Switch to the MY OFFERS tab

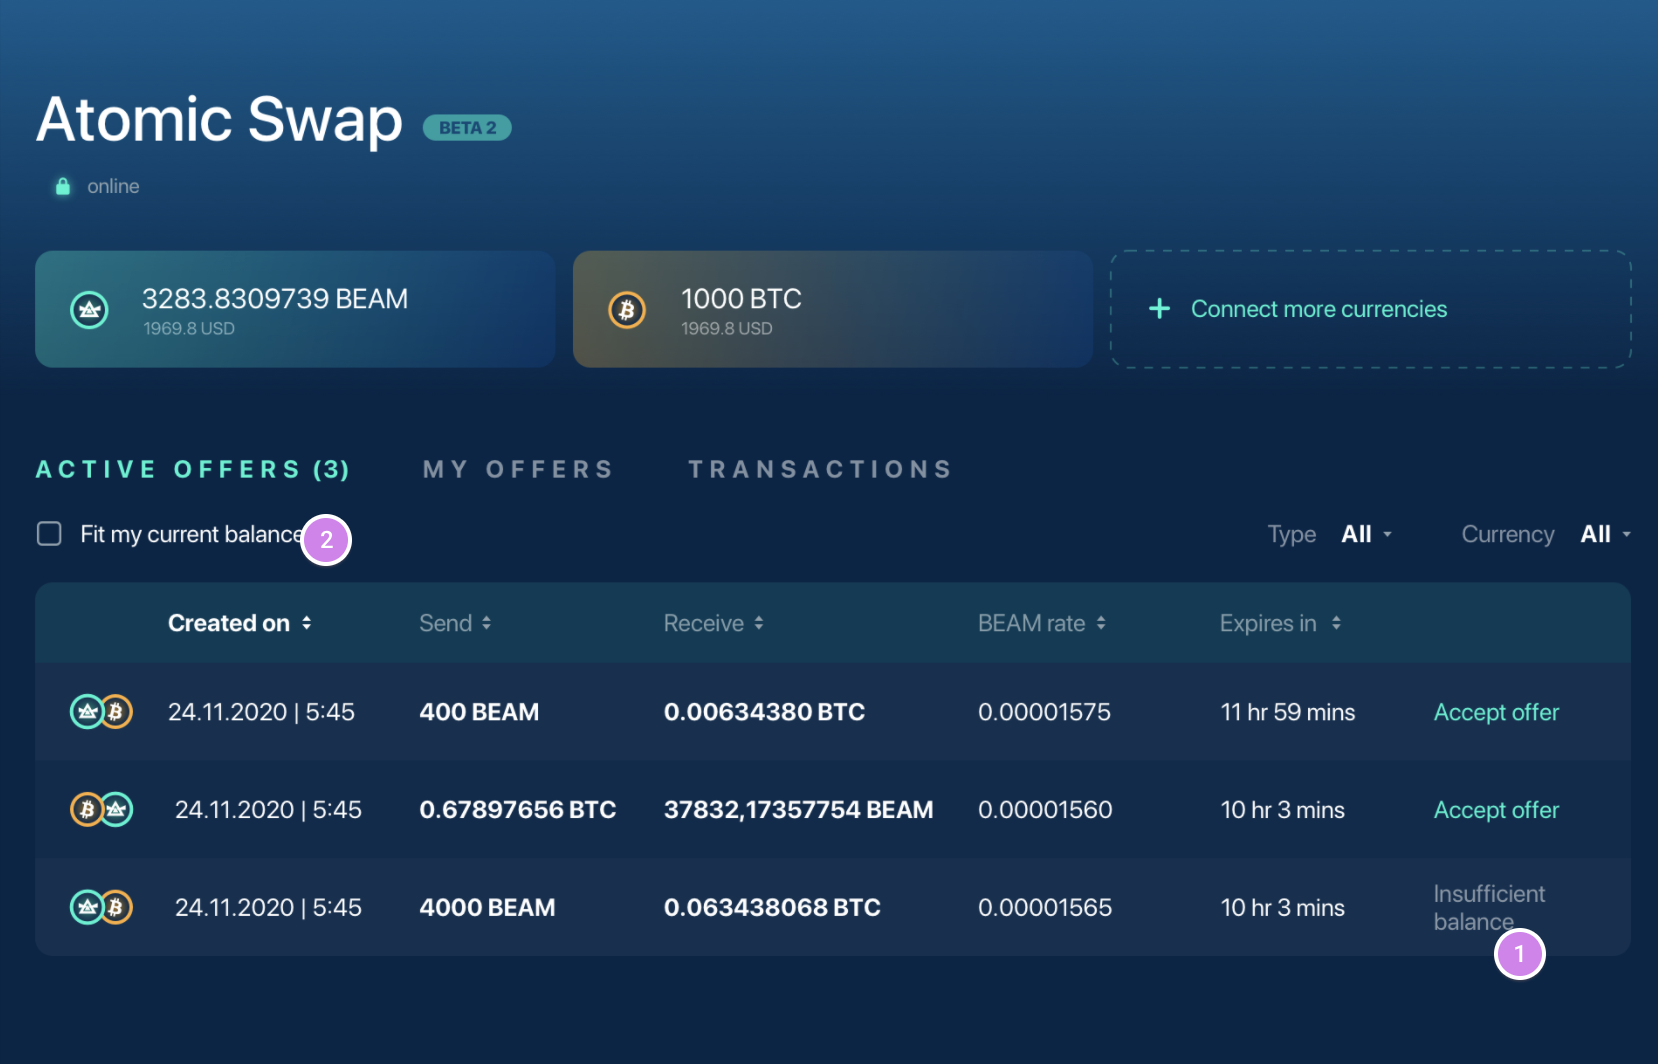click(517, 468)
